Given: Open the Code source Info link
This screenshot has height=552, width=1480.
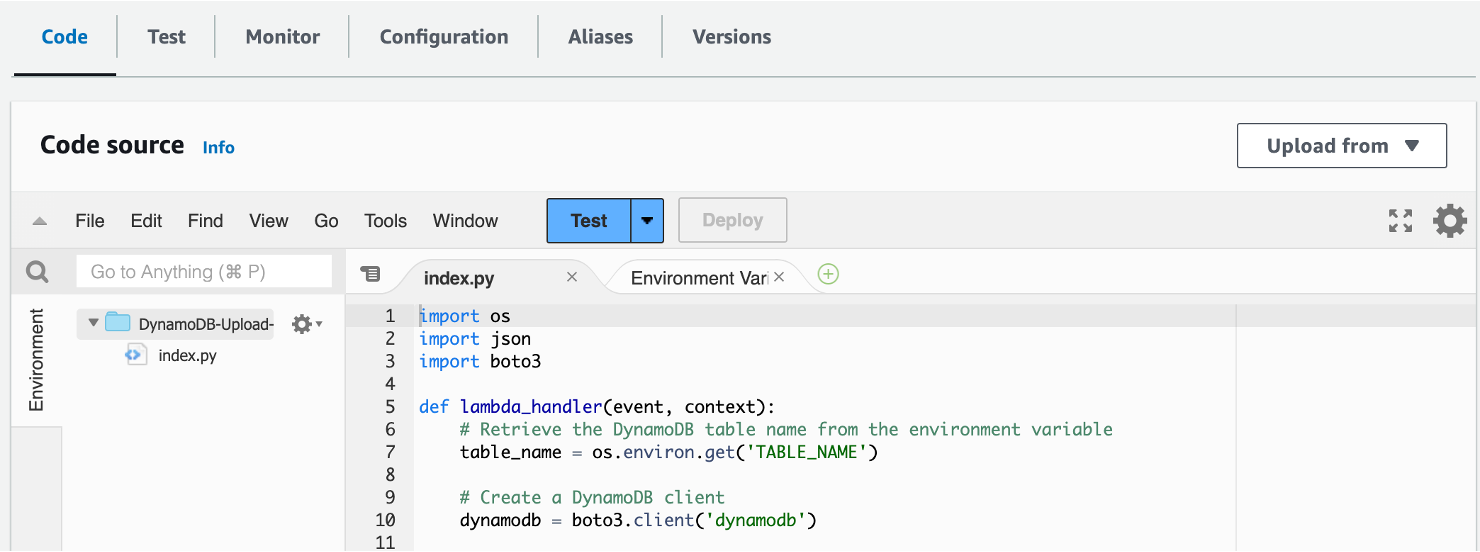Looking at the screenshot, I should point(218,147).
